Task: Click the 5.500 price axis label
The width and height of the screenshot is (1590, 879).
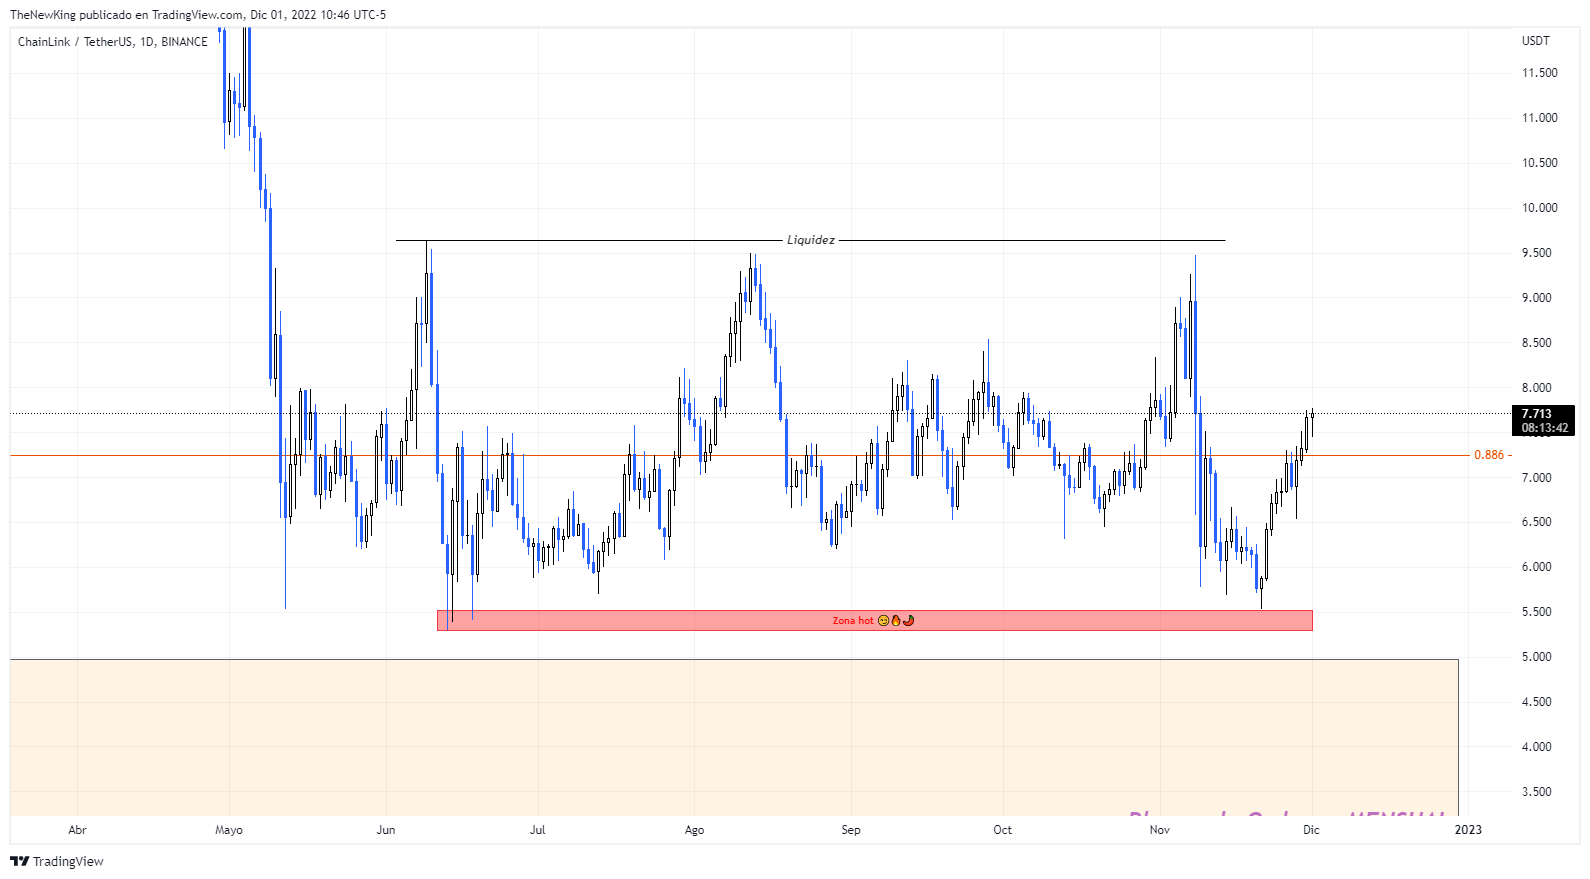Action: (x=1536, y=612)
